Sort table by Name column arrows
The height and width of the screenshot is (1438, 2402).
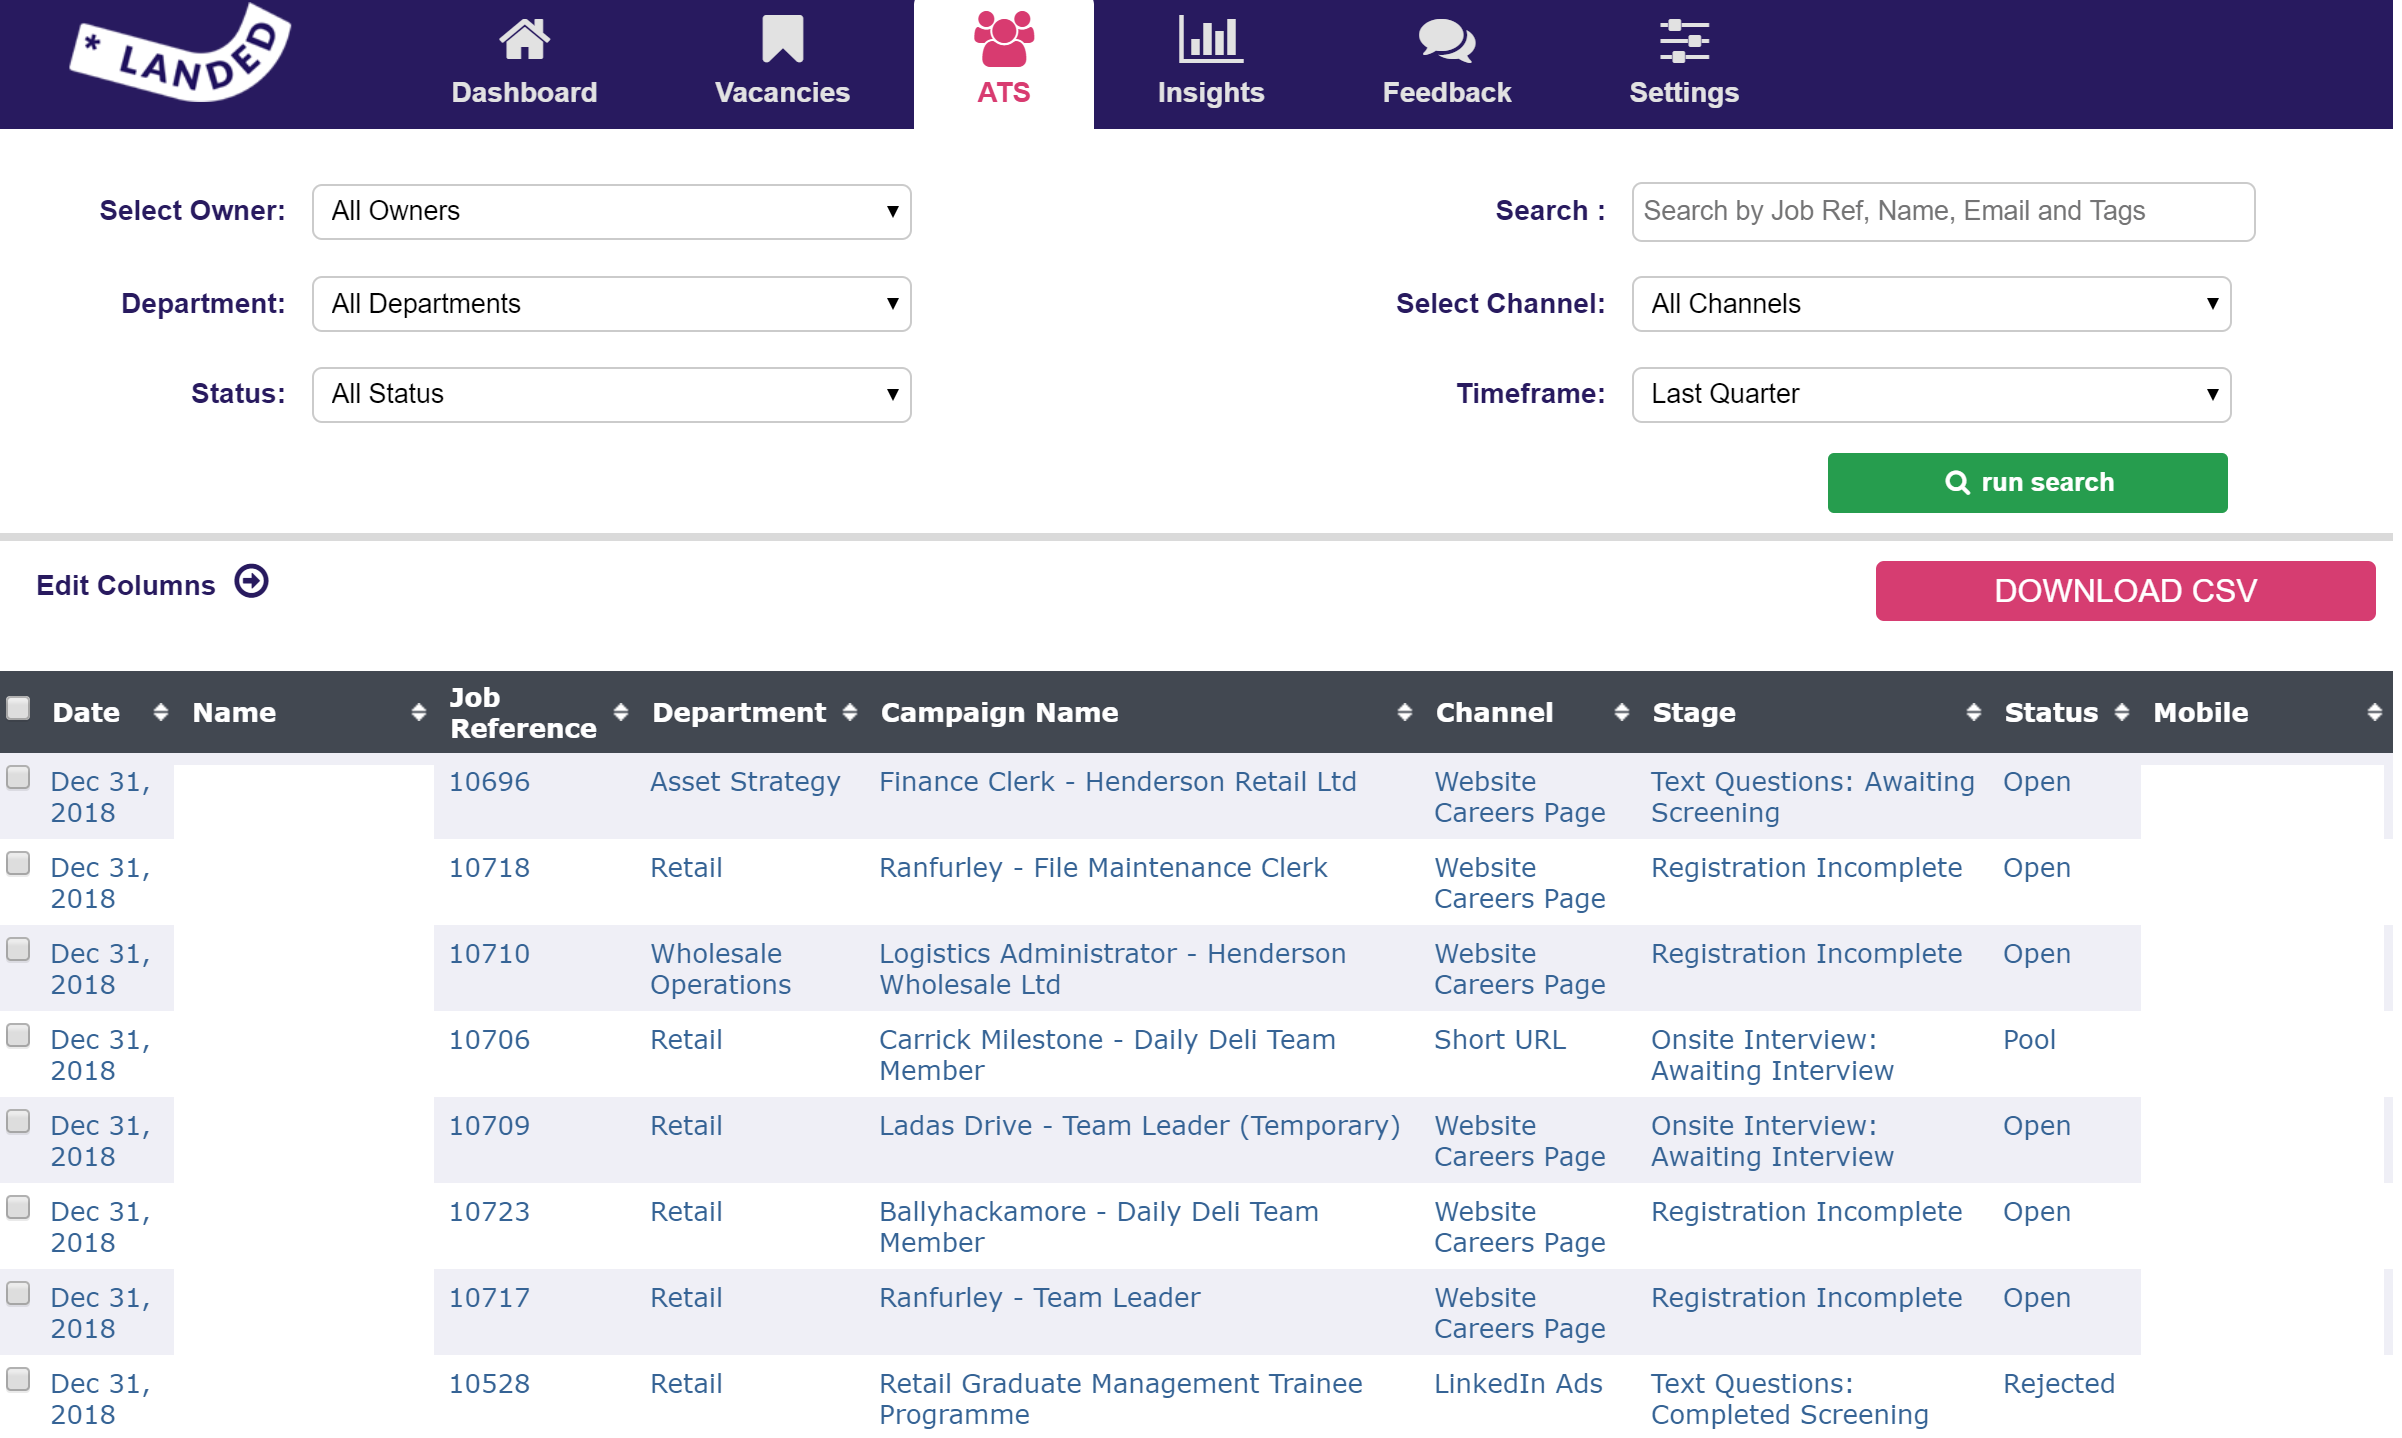tap(418, 712)
